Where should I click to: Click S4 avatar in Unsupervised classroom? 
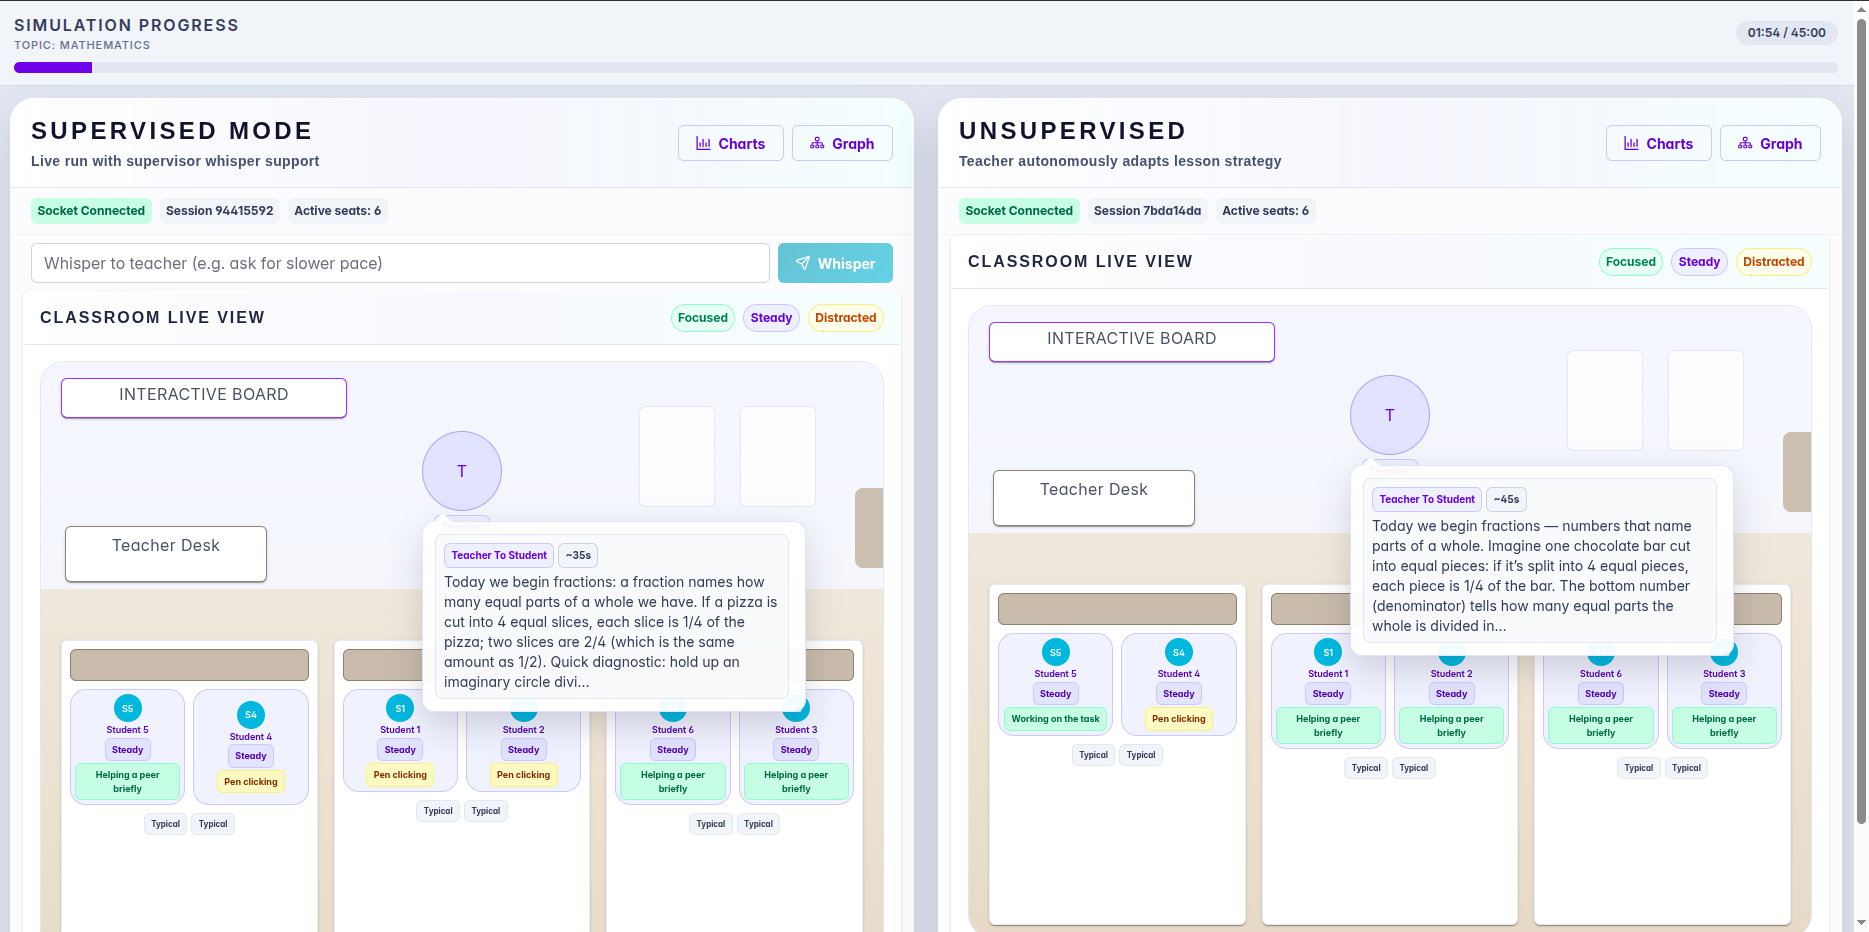click(1179, 652)
